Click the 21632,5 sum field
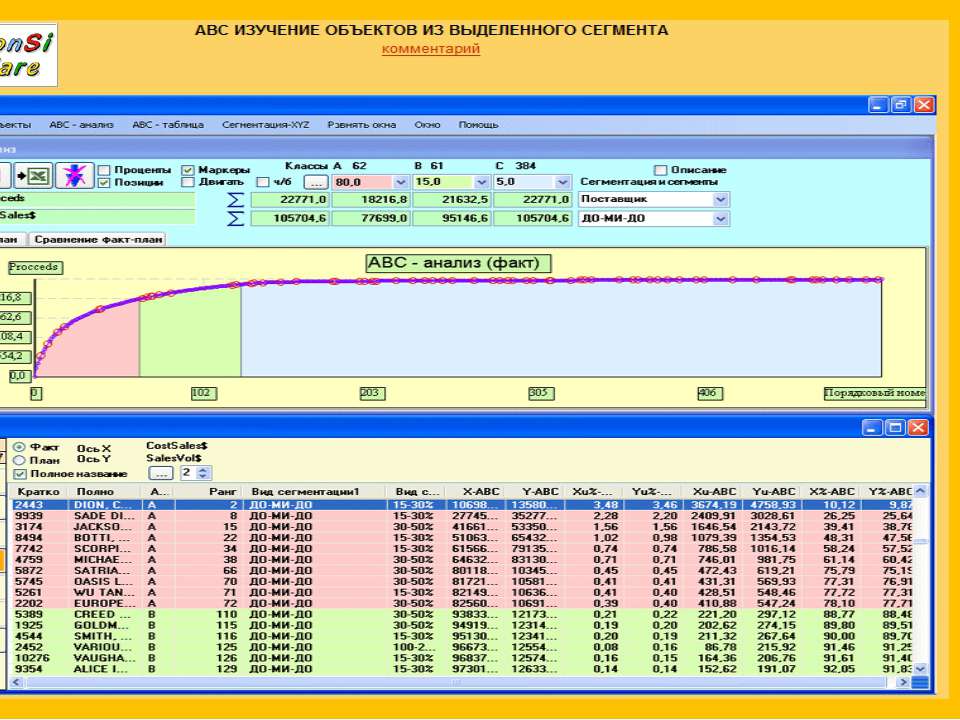960x720 pixels. click(x=451, y=200)
